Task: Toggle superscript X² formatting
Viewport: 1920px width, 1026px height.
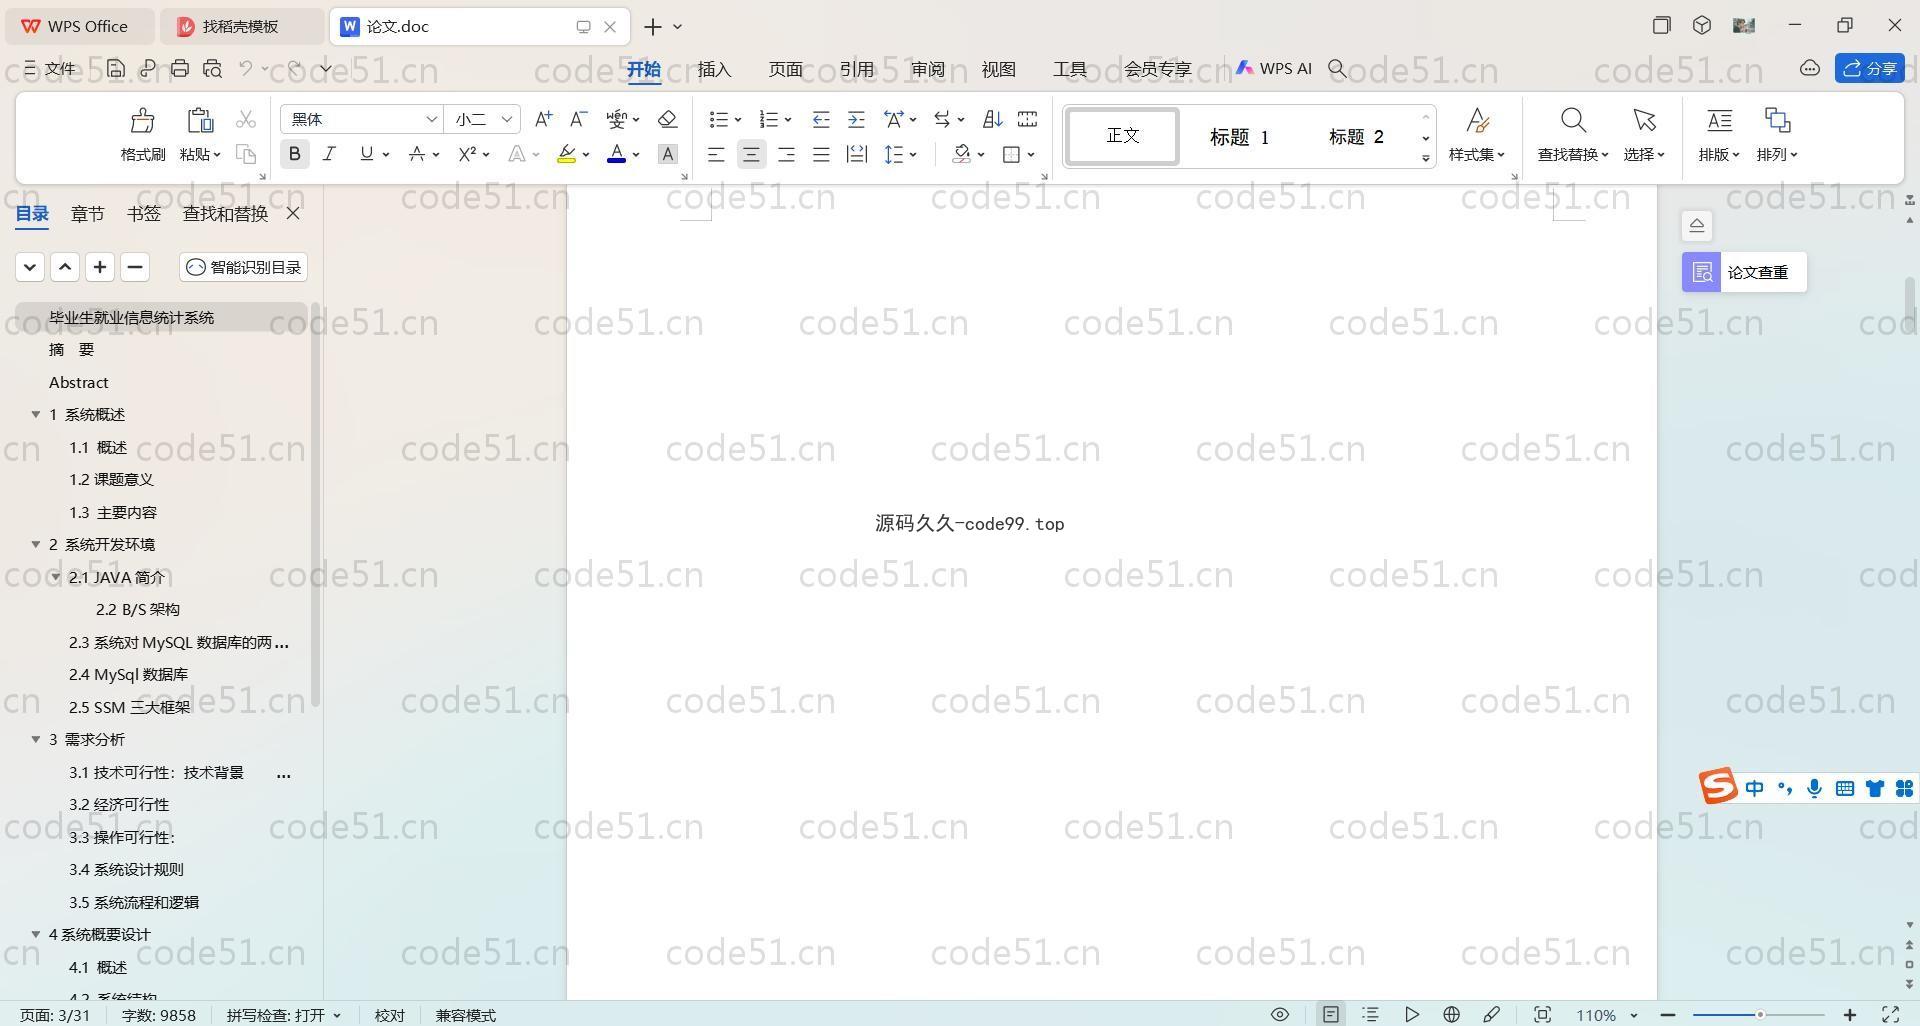Action: point(467,154)
